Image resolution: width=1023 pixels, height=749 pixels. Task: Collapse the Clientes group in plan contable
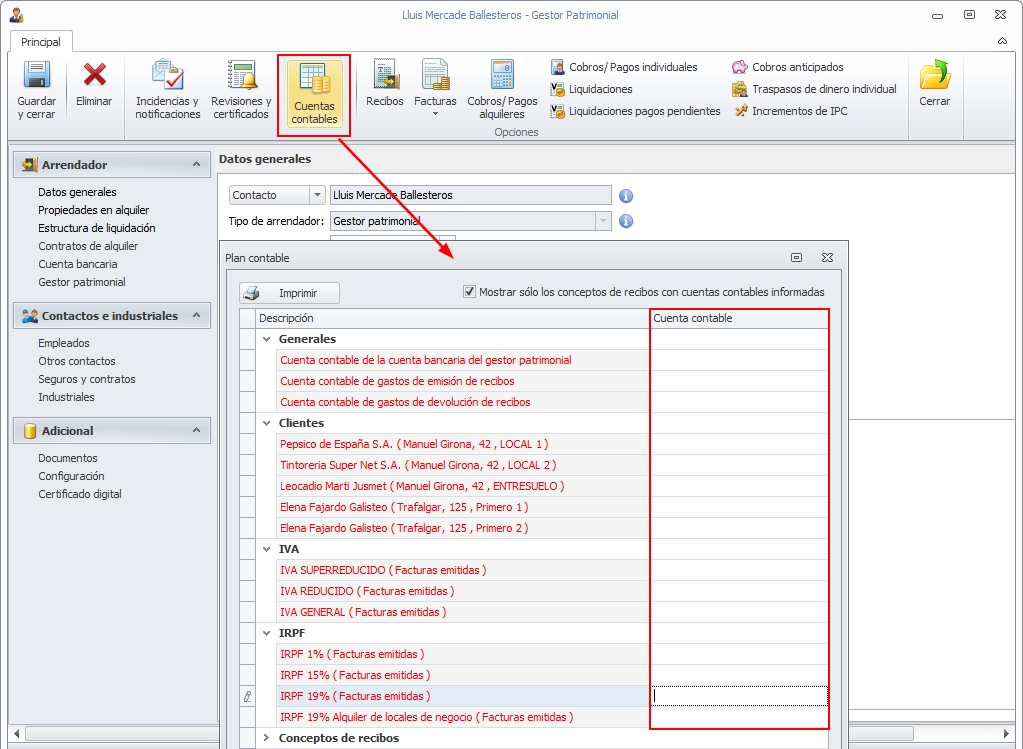pyautogui.click(x=266, y=423)
